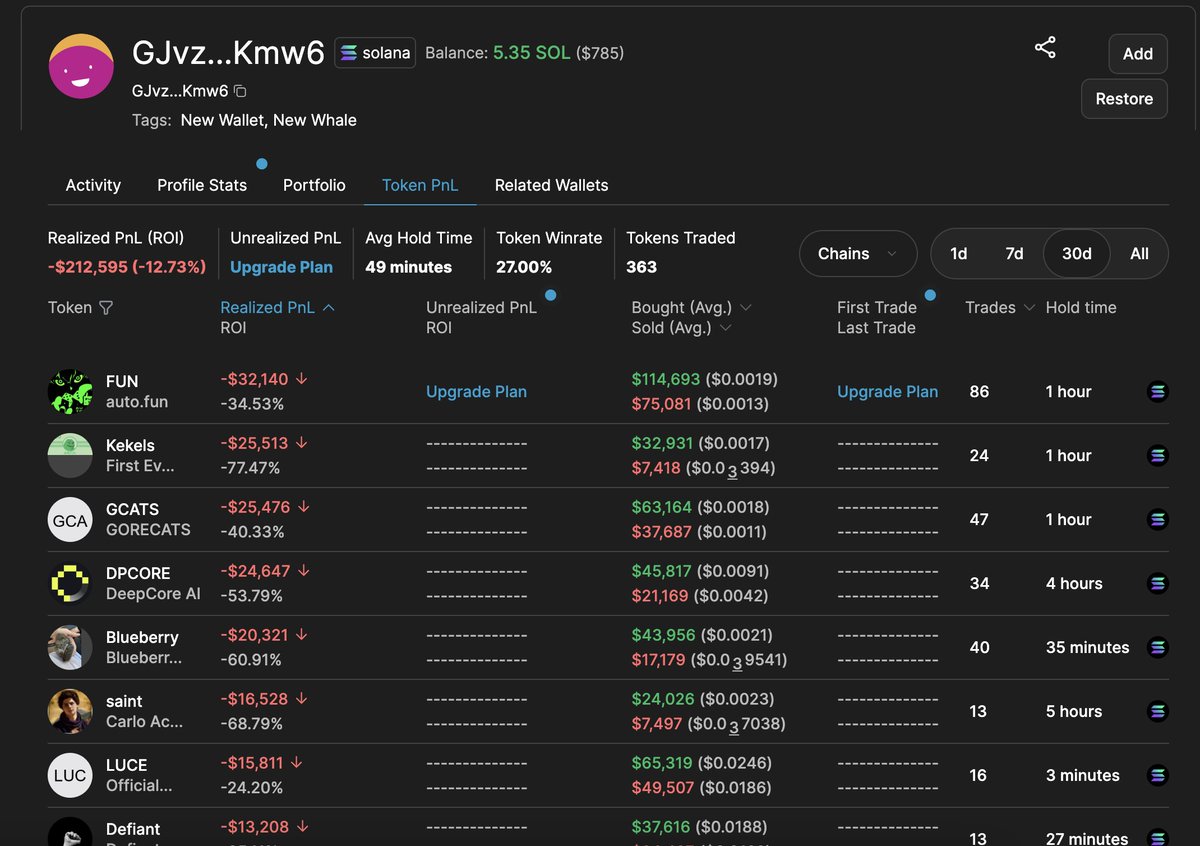Open the Chains dropdown
The height and width of the screenshot is (846, 1200).
pos(857,254)
